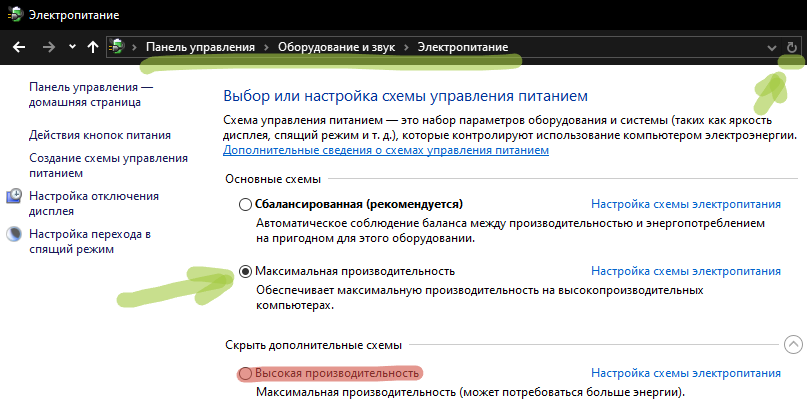Click the display-off clock monitor icon
The height and width of the screenshot is (412, 807).
(x=14, y=196)
